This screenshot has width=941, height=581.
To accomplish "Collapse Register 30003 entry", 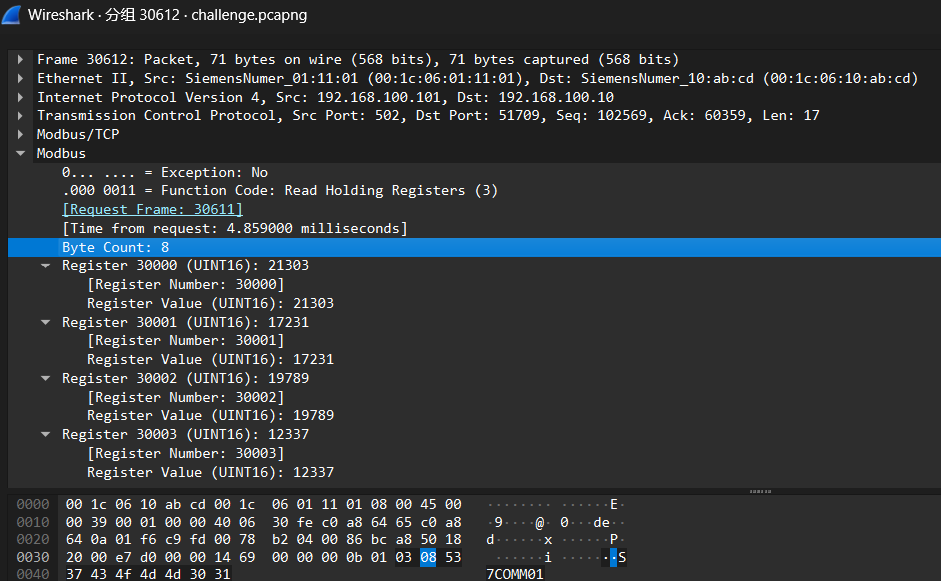I will point(46,434).
